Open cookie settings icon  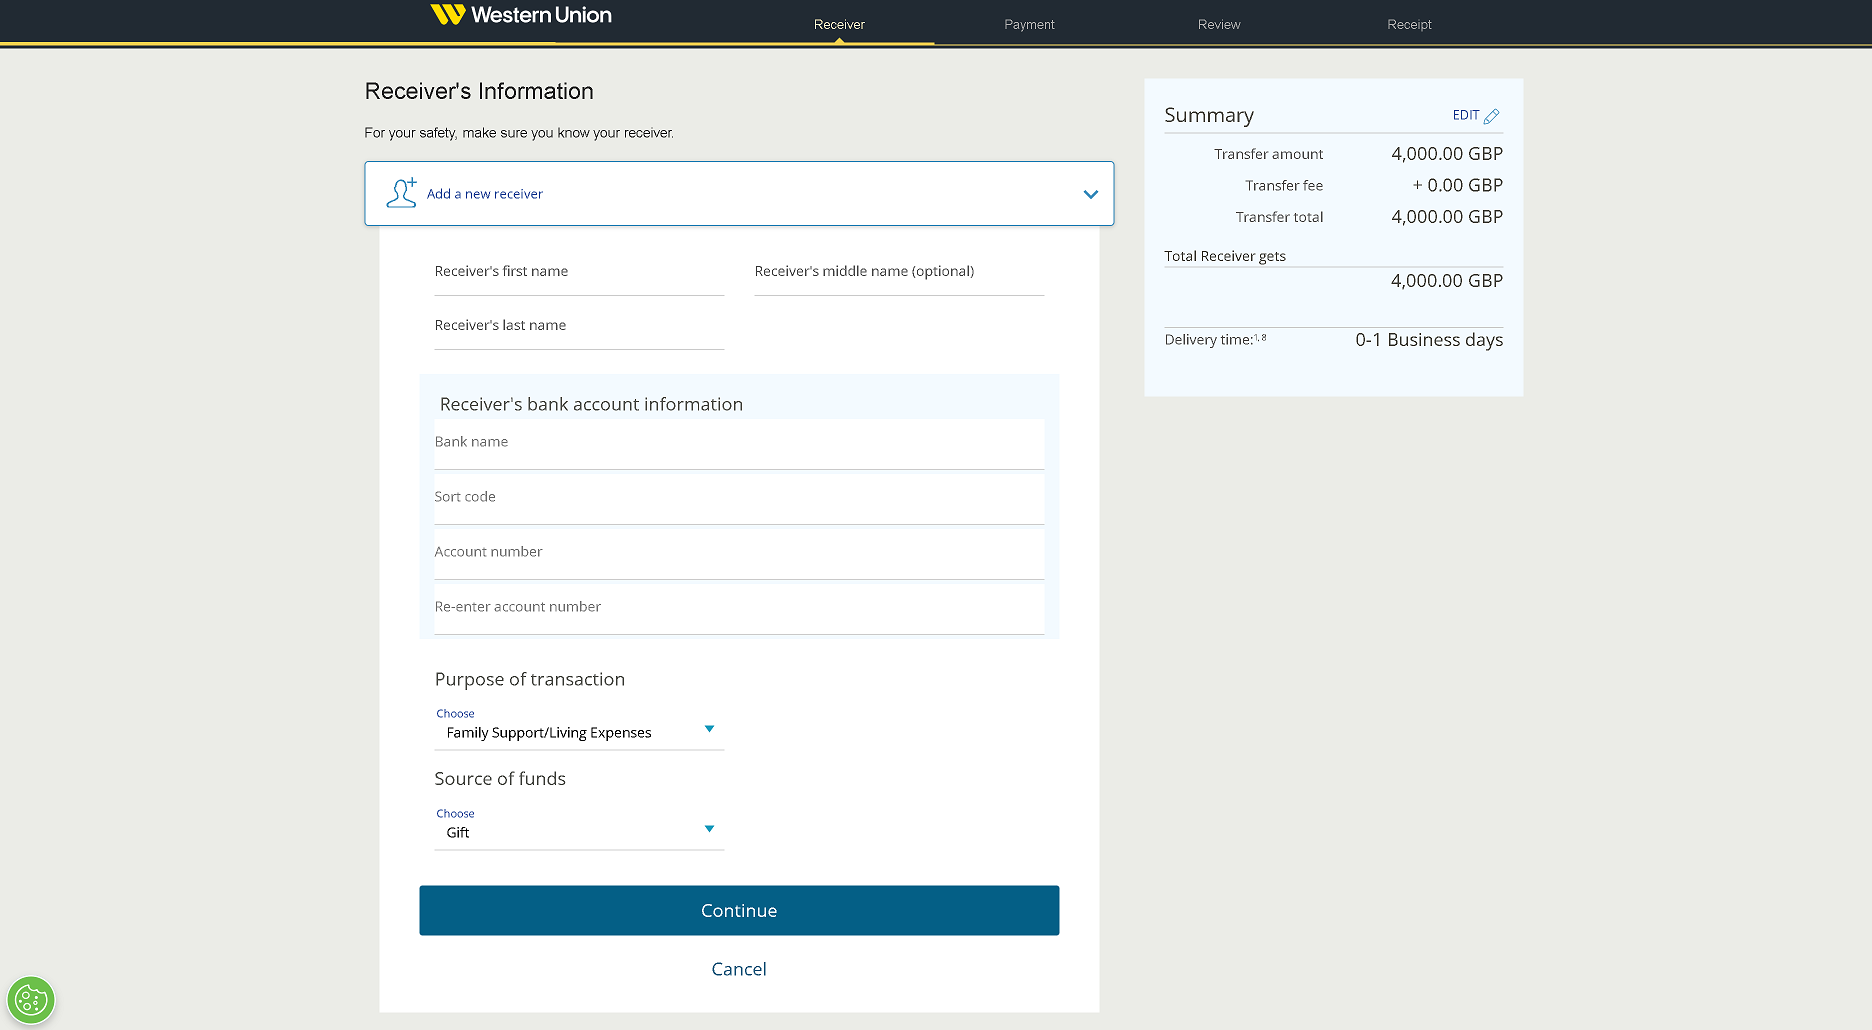coord(31,999)
